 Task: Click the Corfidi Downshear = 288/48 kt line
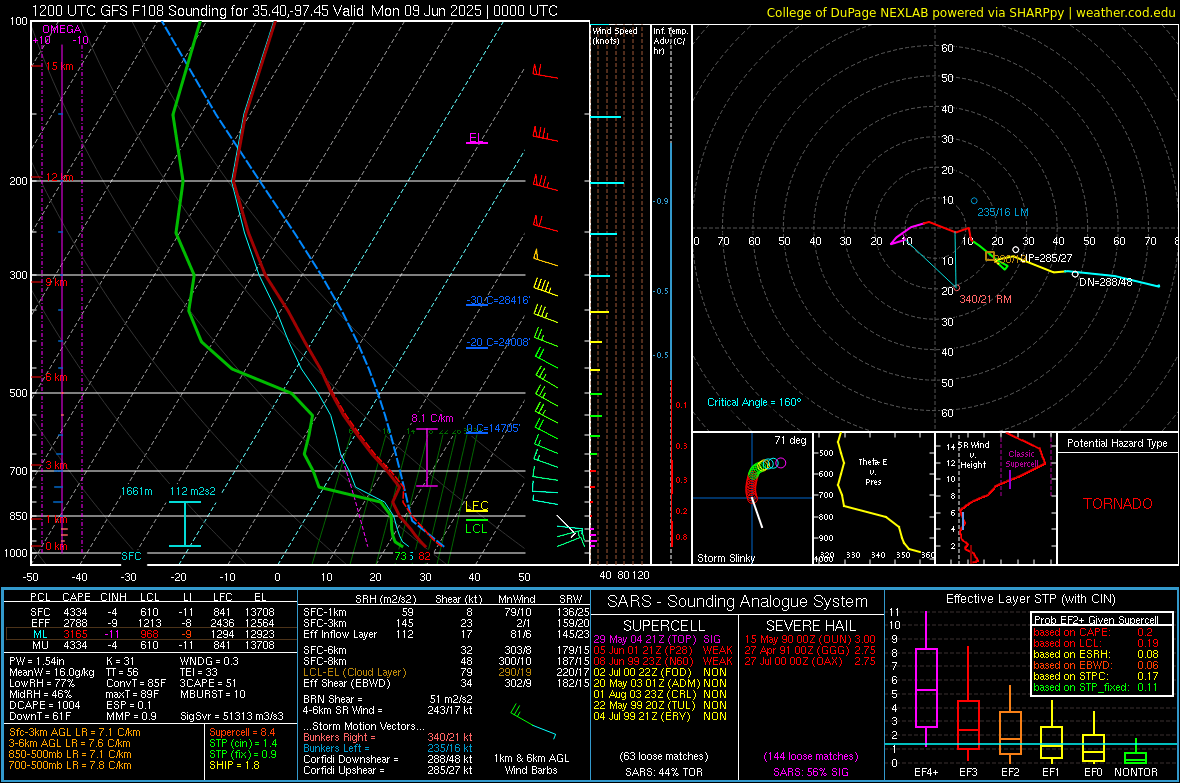(x=388, y=760)
